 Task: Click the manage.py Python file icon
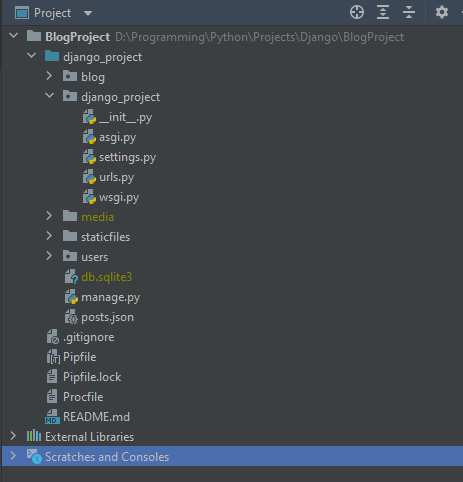pos(71,297)
